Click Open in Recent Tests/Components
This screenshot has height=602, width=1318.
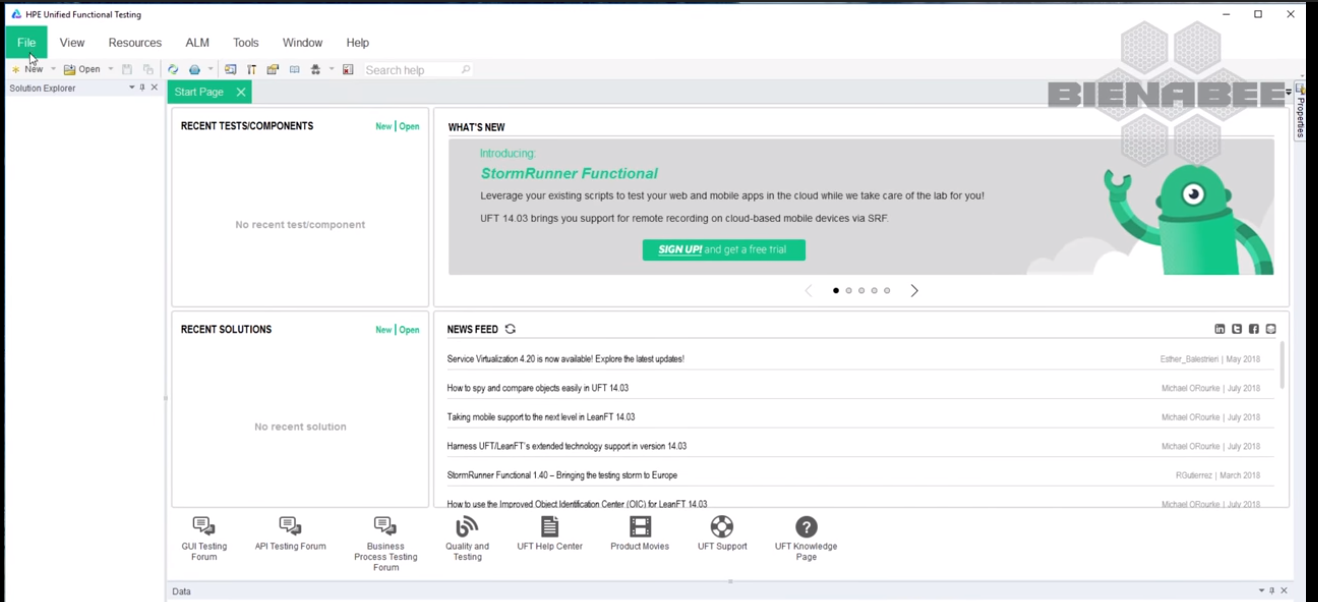(409, 127)
